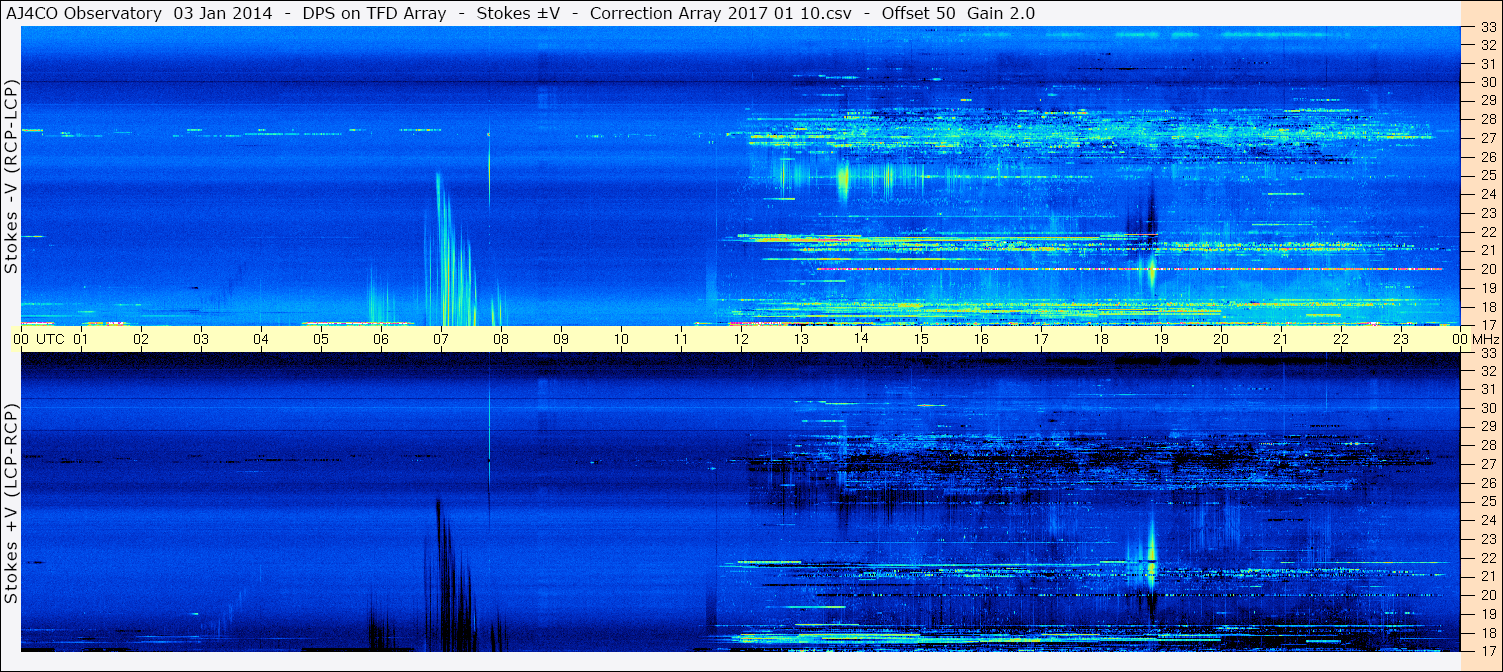Viewport: 1503px width, 672px height.
Task: Click the AJ4CO Observatory title text
Action: [84, 13]
